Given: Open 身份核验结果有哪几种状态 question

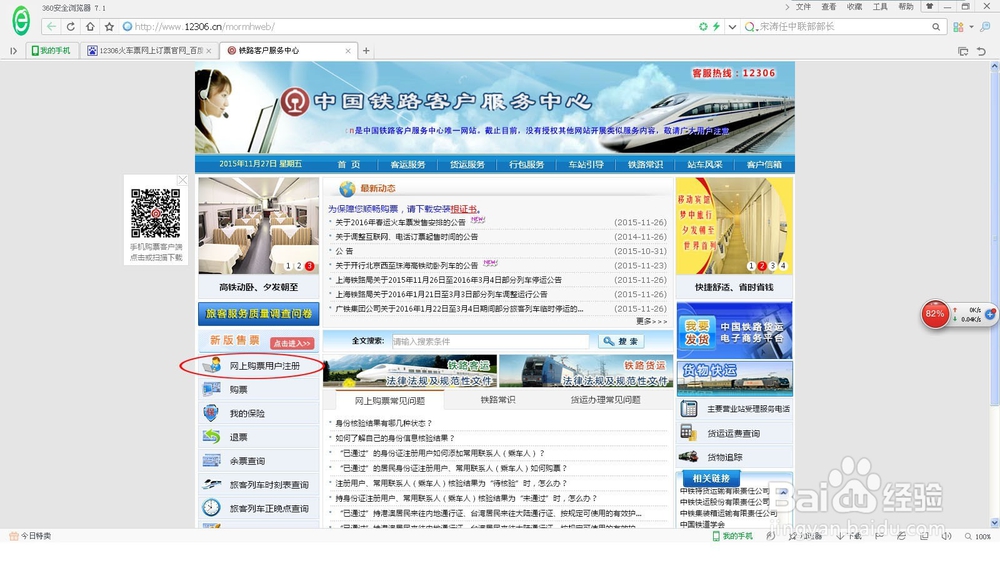Looking at the screenshot, I should (x=384, y=423).
